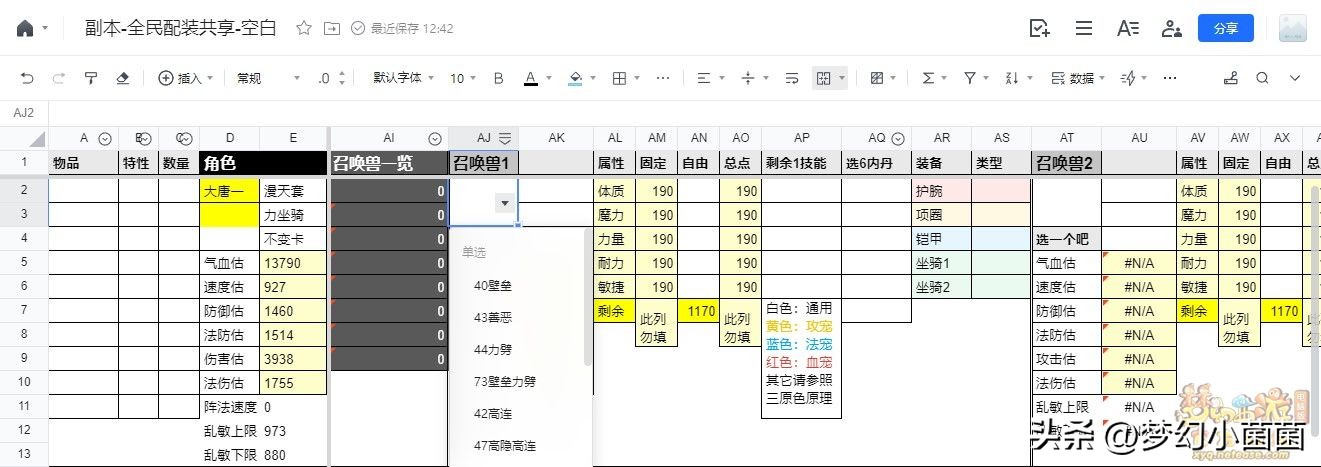Click the filter funnel icon in toolbar
This screenshot has width=1321, height=467.
tap(969, 78)
